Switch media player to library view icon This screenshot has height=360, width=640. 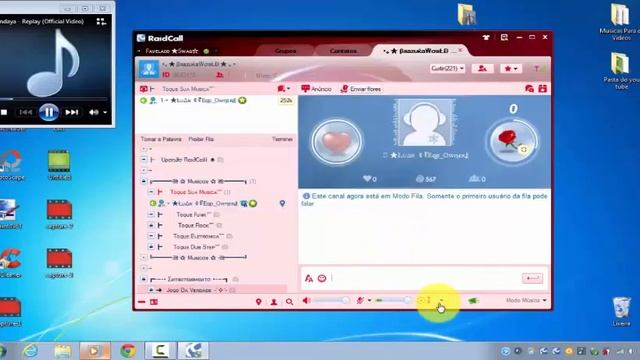pyautogui.click(x=101, y=21)
